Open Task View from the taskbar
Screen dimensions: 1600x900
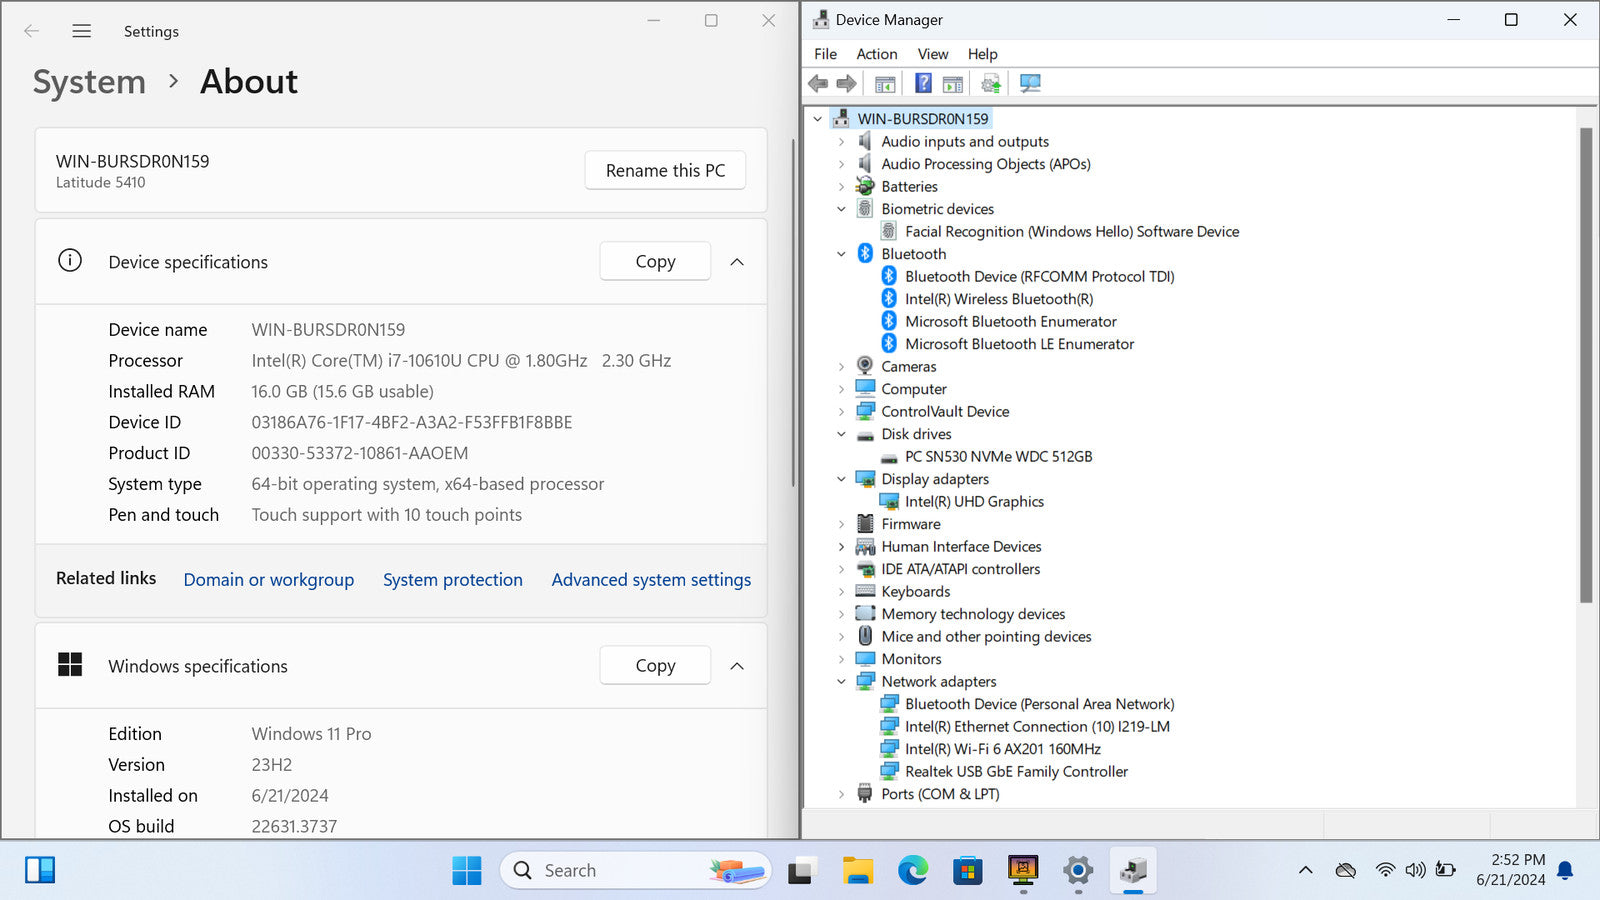click(x=802, y=871)
